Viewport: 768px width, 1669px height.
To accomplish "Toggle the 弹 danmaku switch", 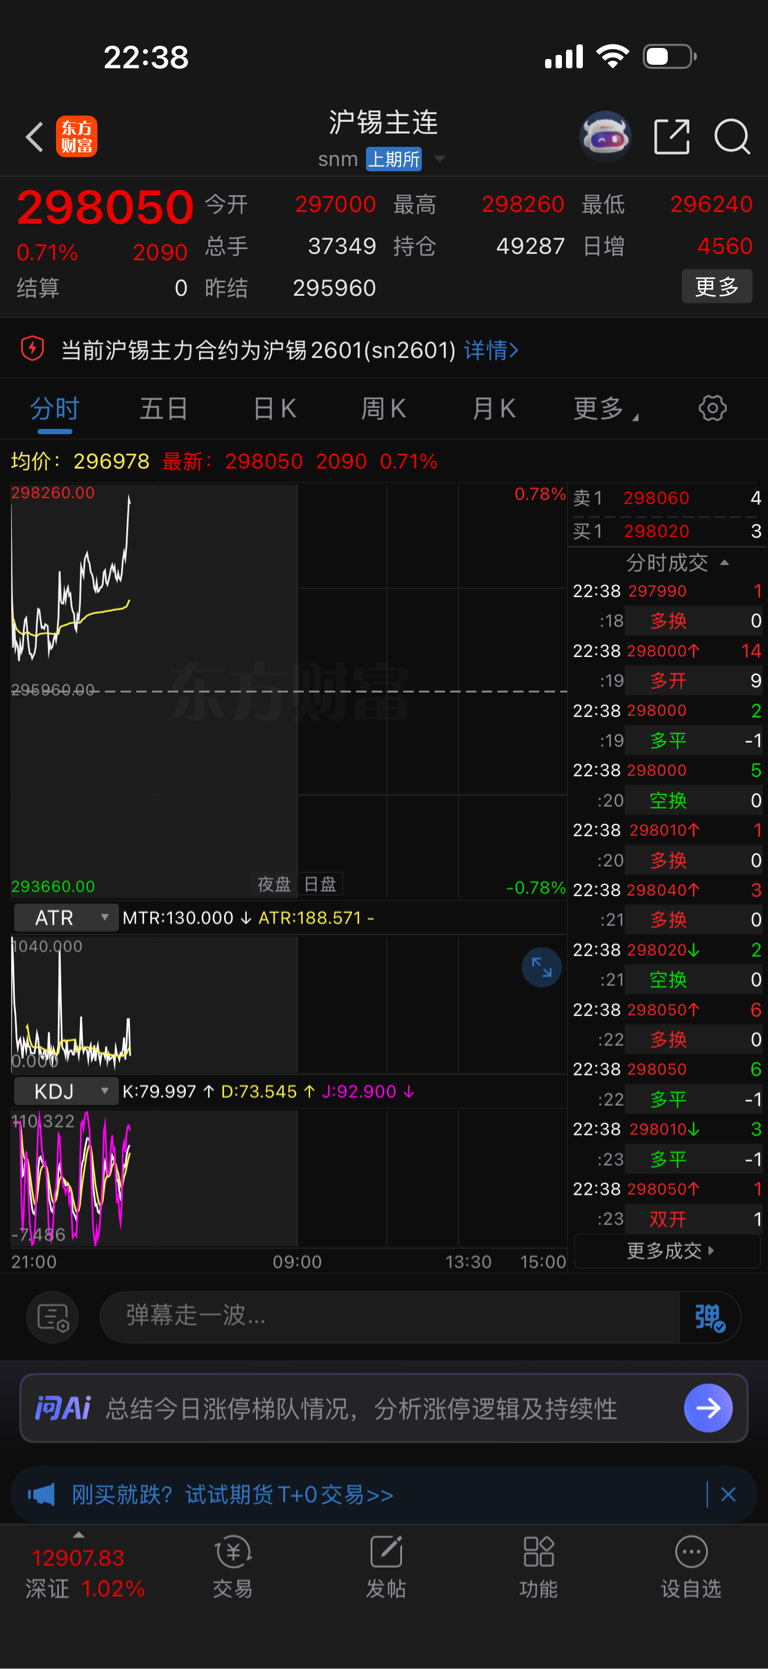I will [710, 1317].
